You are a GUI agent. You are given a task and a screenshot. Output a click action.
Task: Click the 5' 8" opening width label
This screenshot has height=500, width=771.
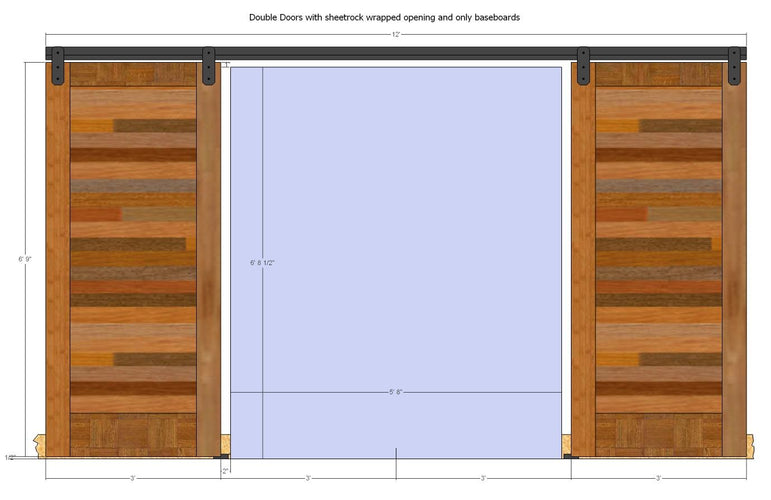click(396, 392)
